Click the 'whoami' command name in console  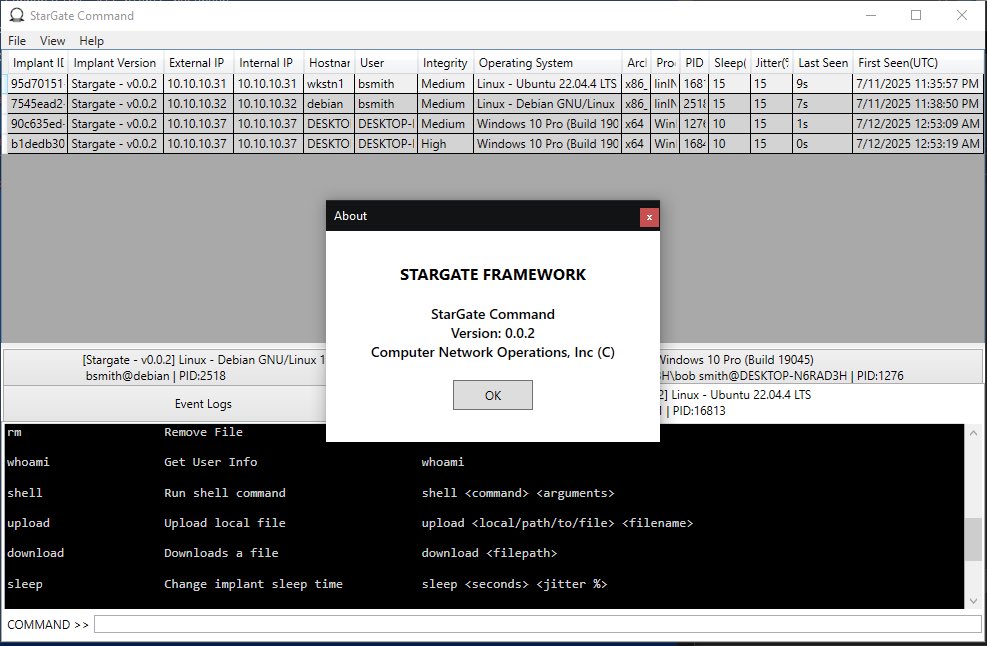(x=28, y=462)
